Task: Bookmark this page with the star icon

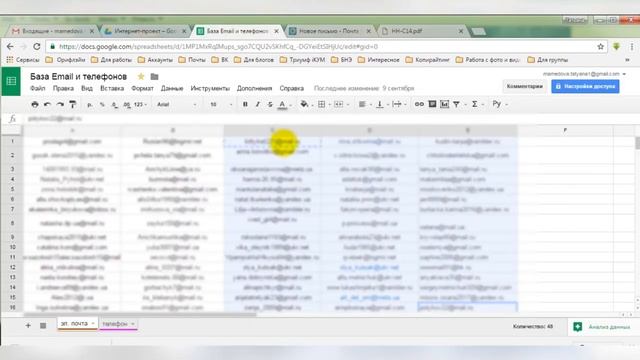Action: click(600, 47)
